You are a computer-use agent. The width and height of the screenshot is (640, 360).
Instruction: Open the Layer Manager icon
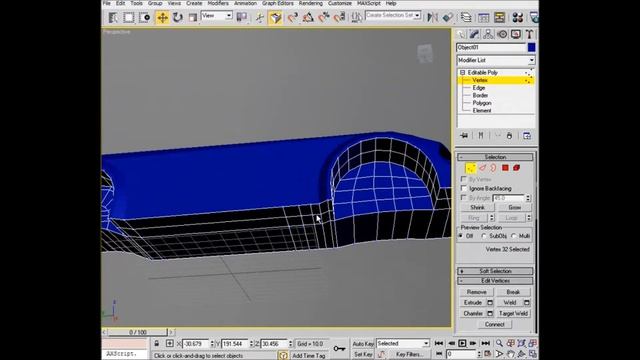(466, 17)
